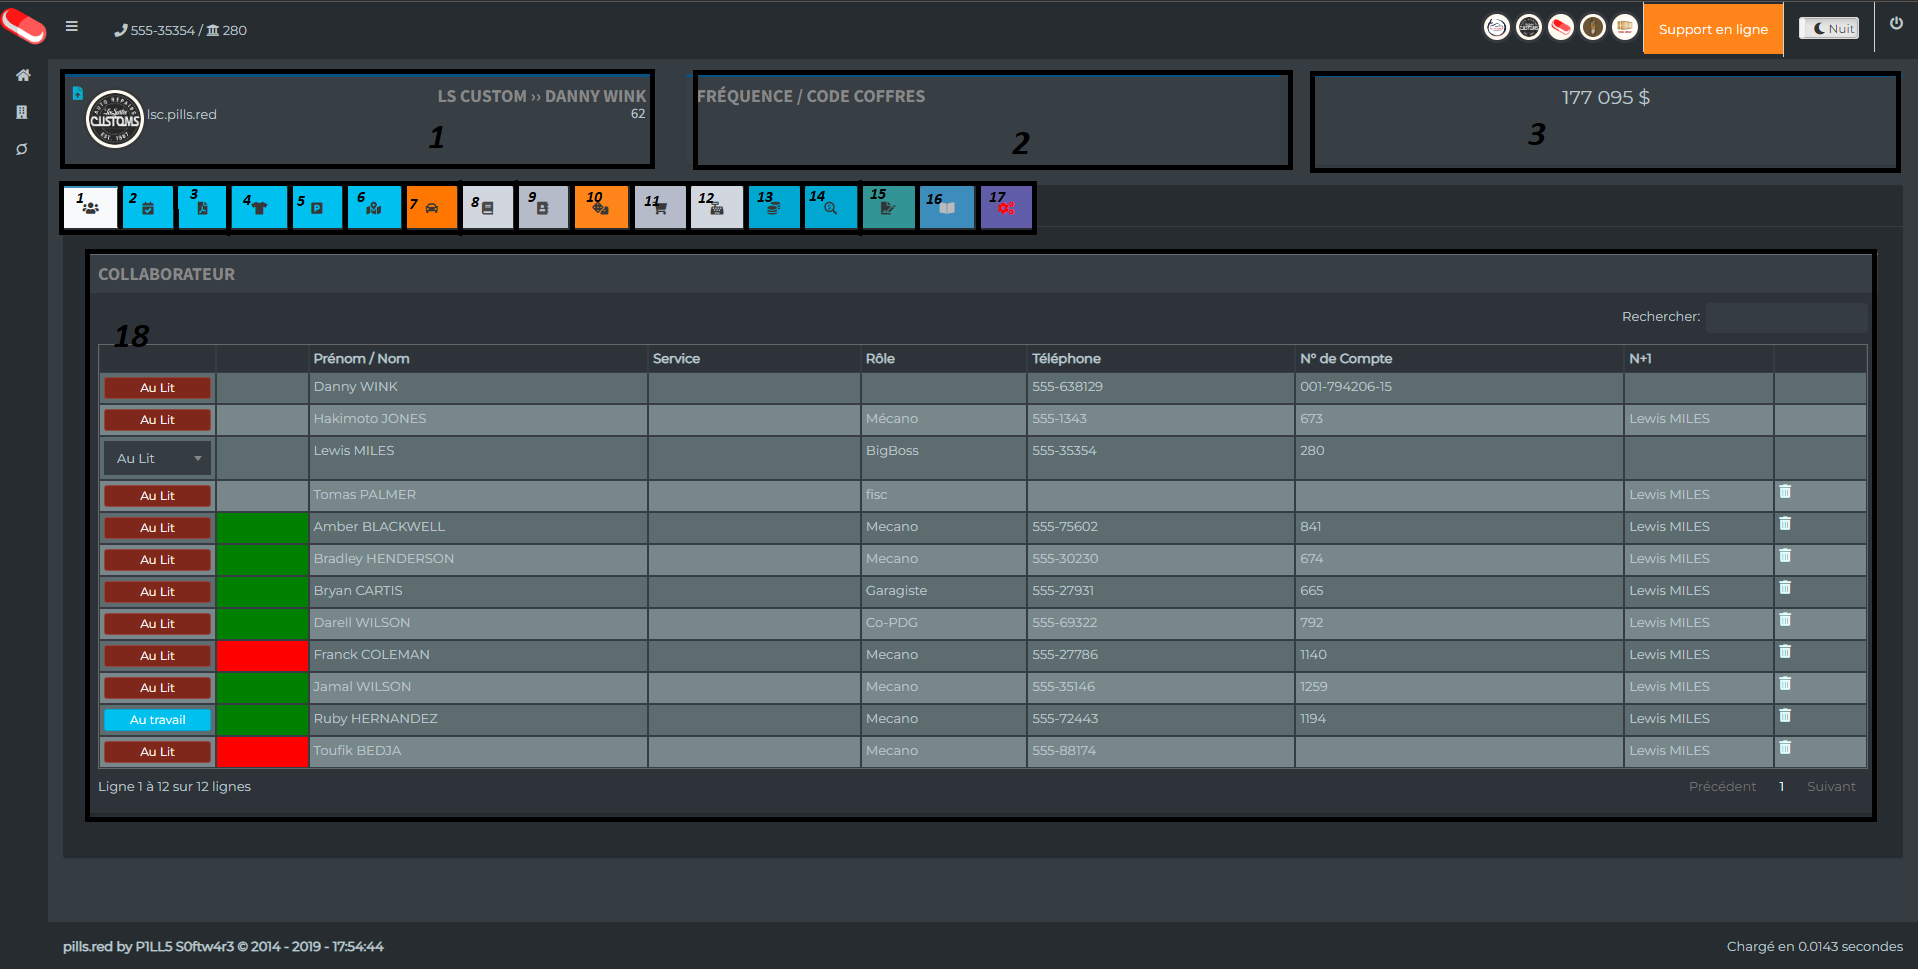1918x969 pixels.
Task: Open the parking tab icon
Action: click(317, 208)
